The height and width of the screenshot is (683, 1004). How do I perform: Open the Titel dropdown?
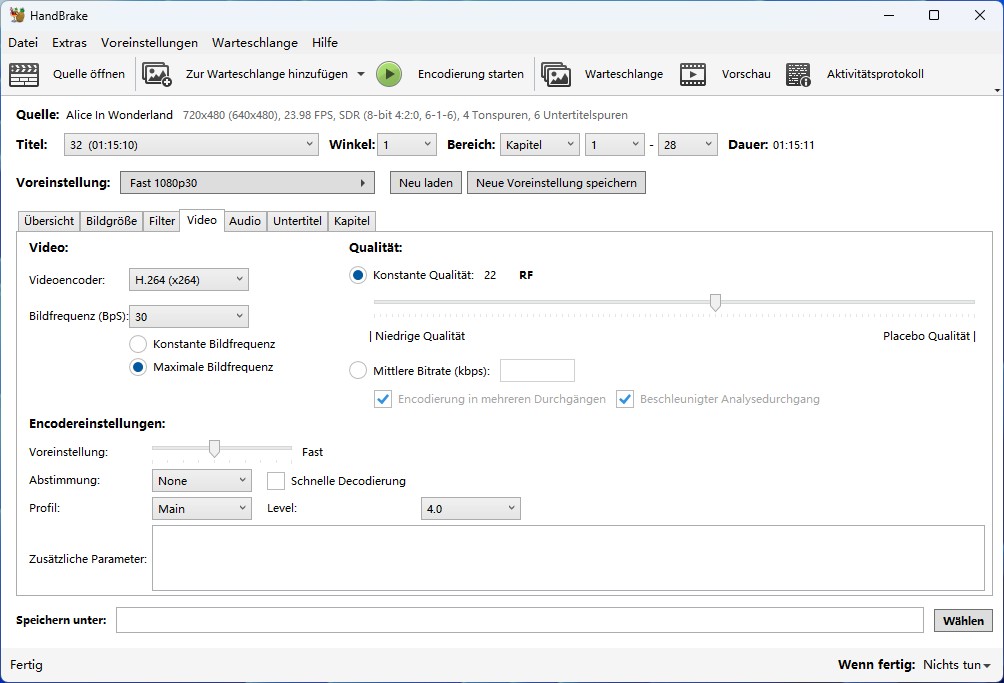[191, 145]
